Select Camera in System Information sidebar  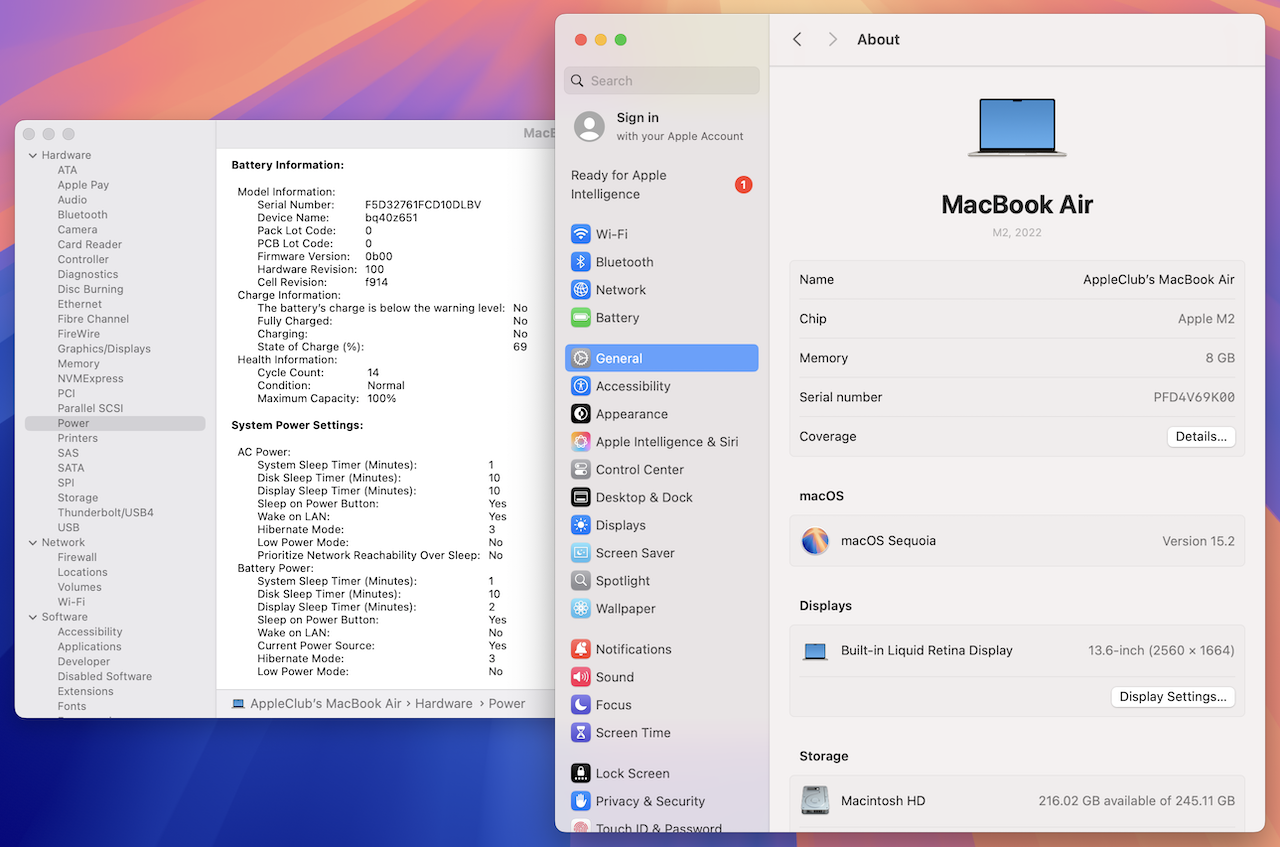(x=77, y=230)
